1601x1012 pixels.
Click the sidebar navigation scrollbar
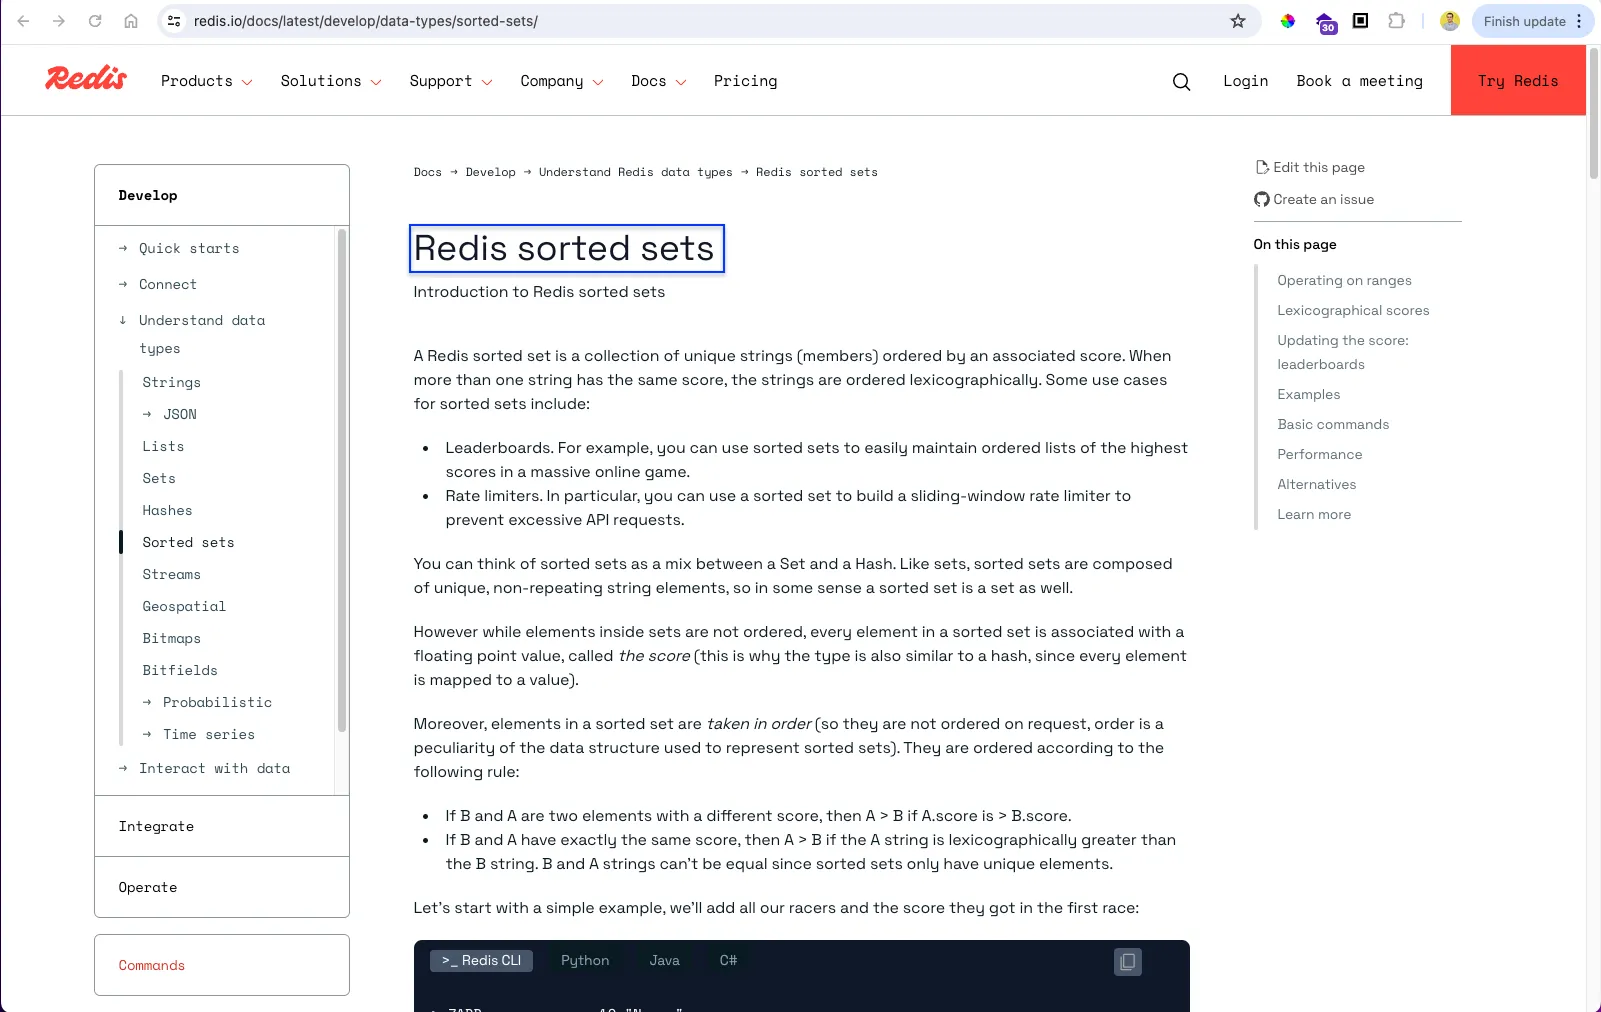point(342,480)
